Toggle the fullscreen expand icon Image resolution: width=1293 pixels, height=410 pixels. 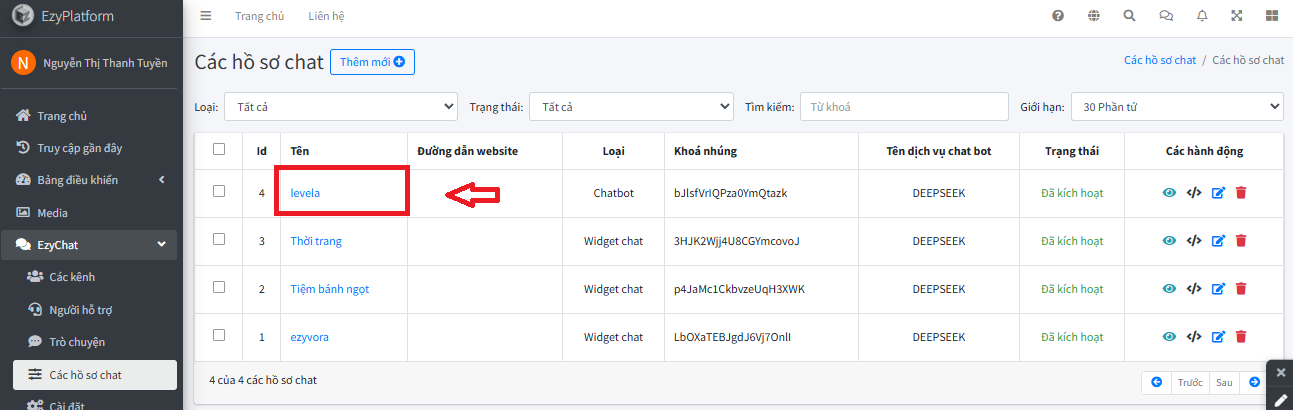(1237, 16)
